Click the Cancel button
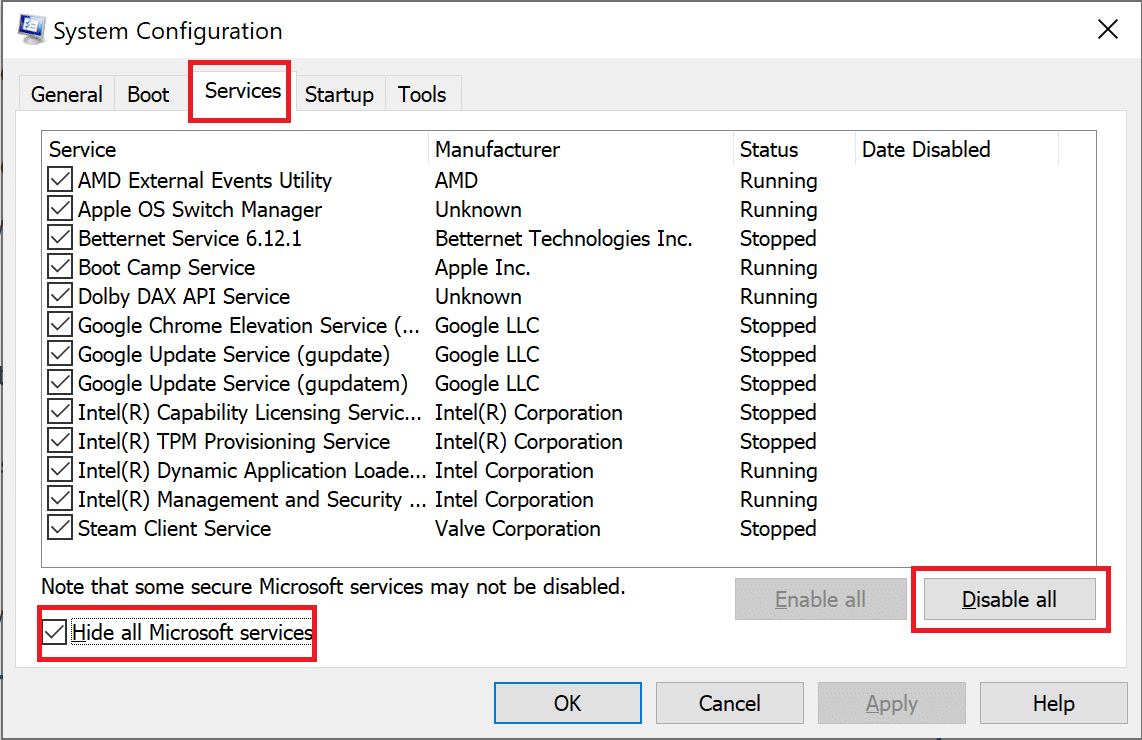Image resolution: width=1142 pixels, height=740 pixels. click(729, 704)
